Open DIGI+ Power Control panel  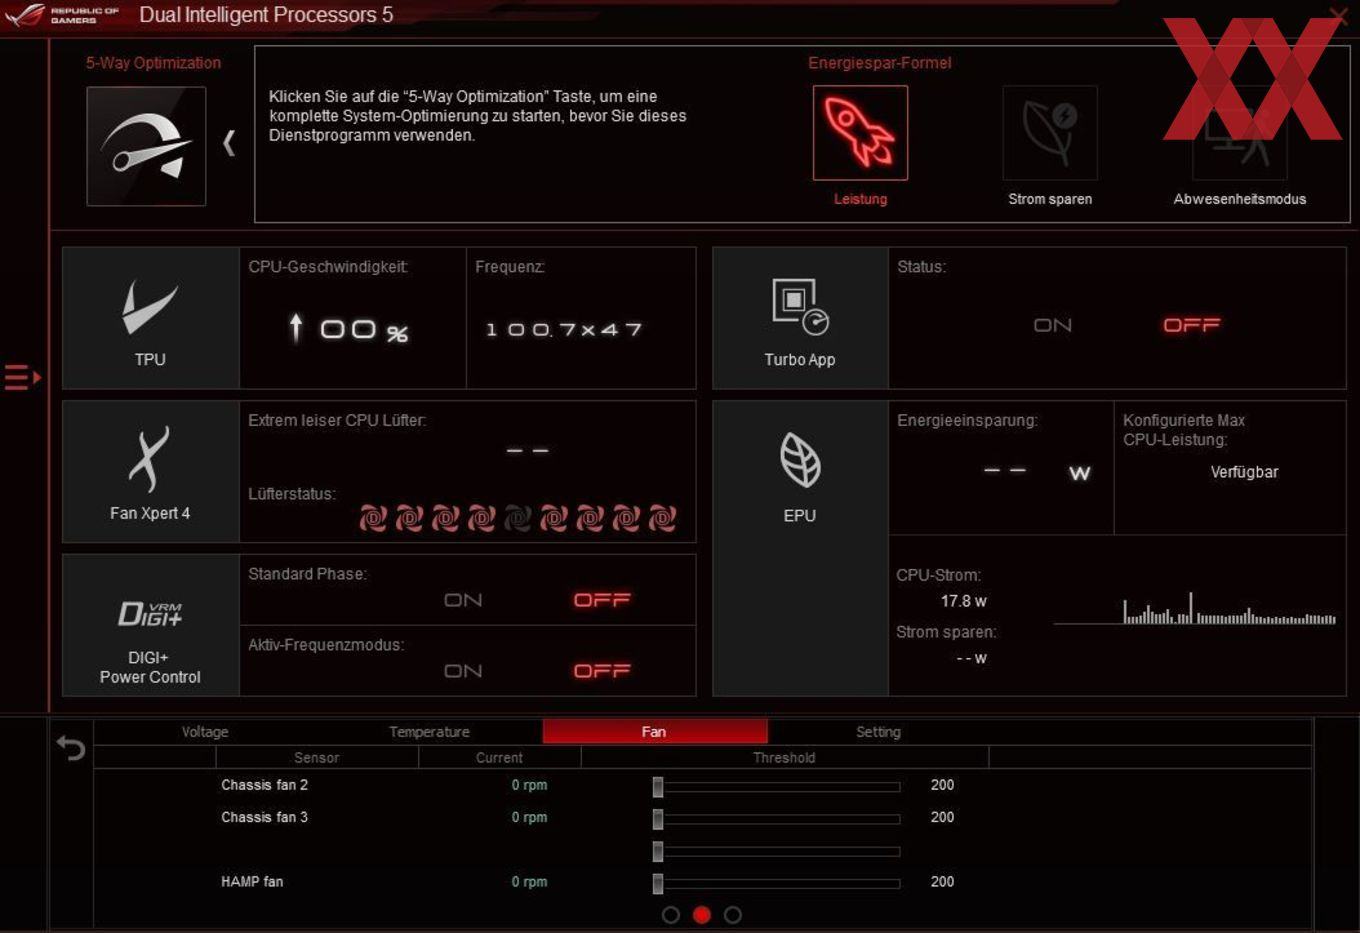coord(150,625)
